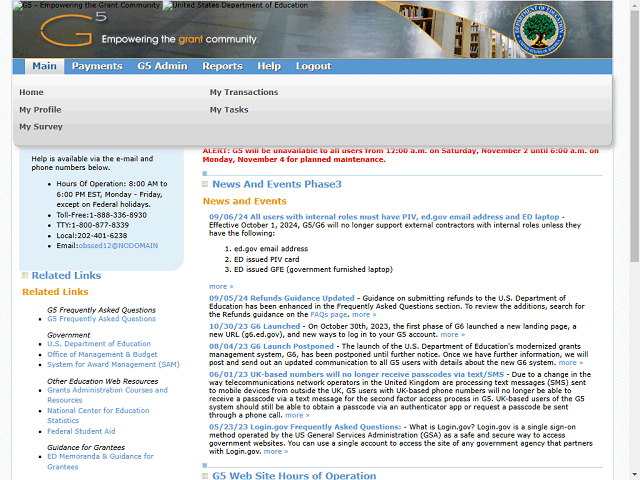Screen dimensions: 640x480
Task: Open the Main menu tab
Action: pyautogui.click(x=44, y=66)
